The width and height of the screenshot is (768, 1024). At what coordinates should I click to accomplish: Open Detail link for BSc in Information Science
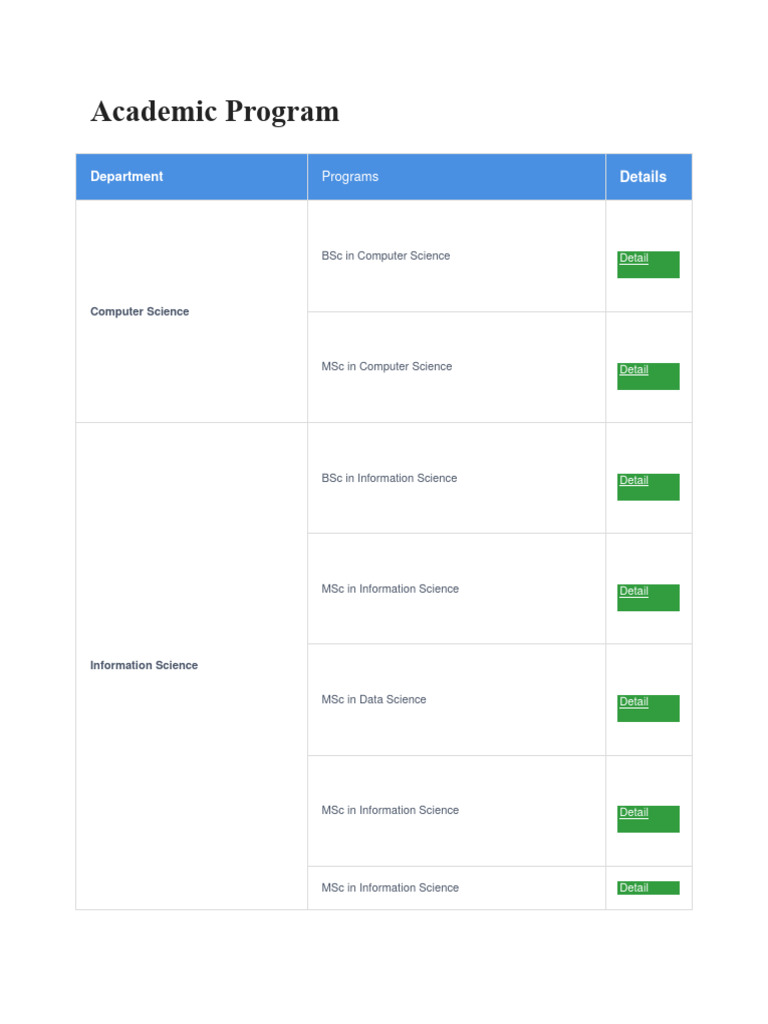click(x=634, y=481)
